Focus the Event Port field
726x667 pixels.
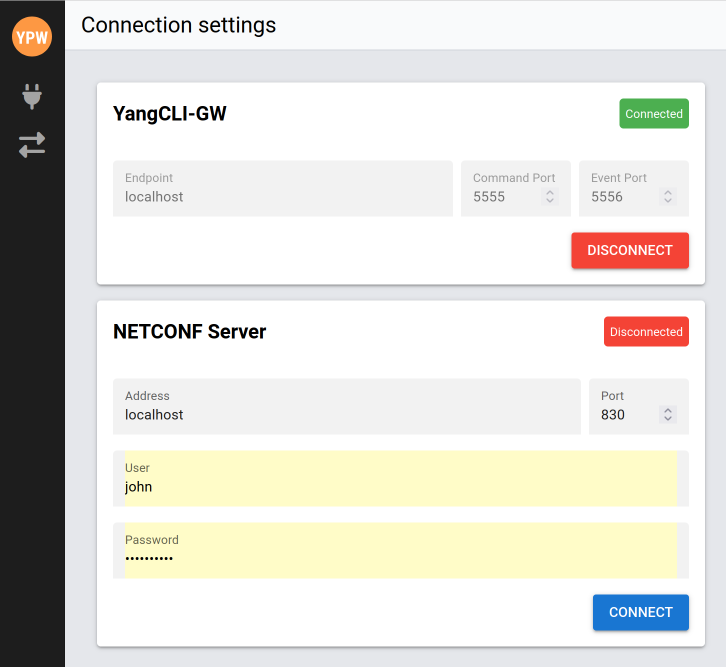point(622,196)
